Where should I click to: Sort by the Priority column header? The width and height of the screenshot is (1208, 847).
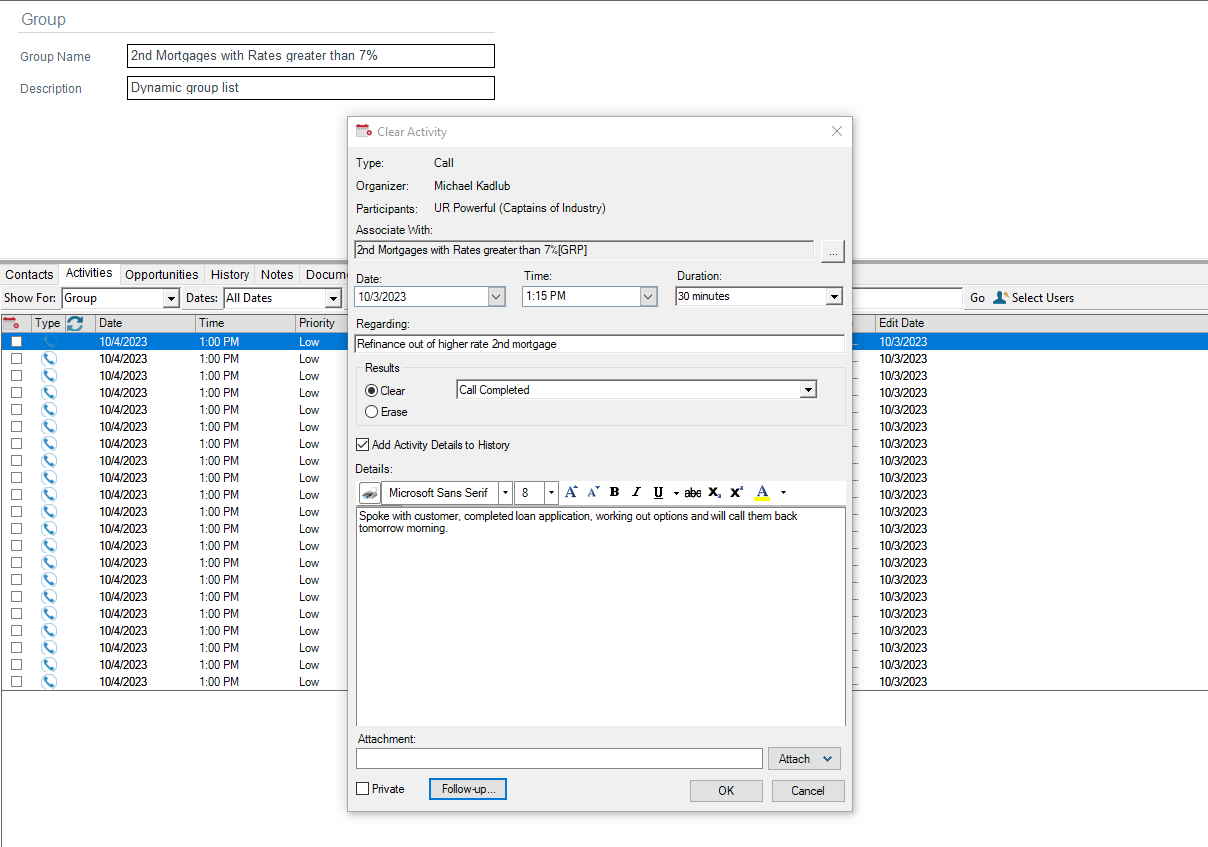pyautogui.click(x=321, y=323)
